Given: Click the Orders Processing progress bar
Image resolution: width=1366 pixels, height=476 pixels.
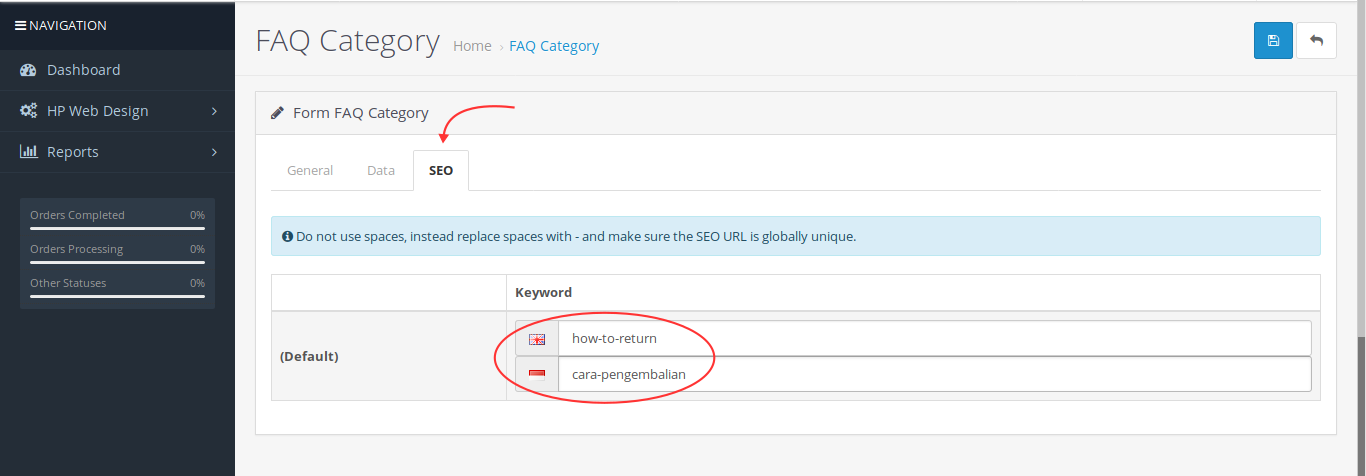Looking at the screenshot, I should point(117,262).
